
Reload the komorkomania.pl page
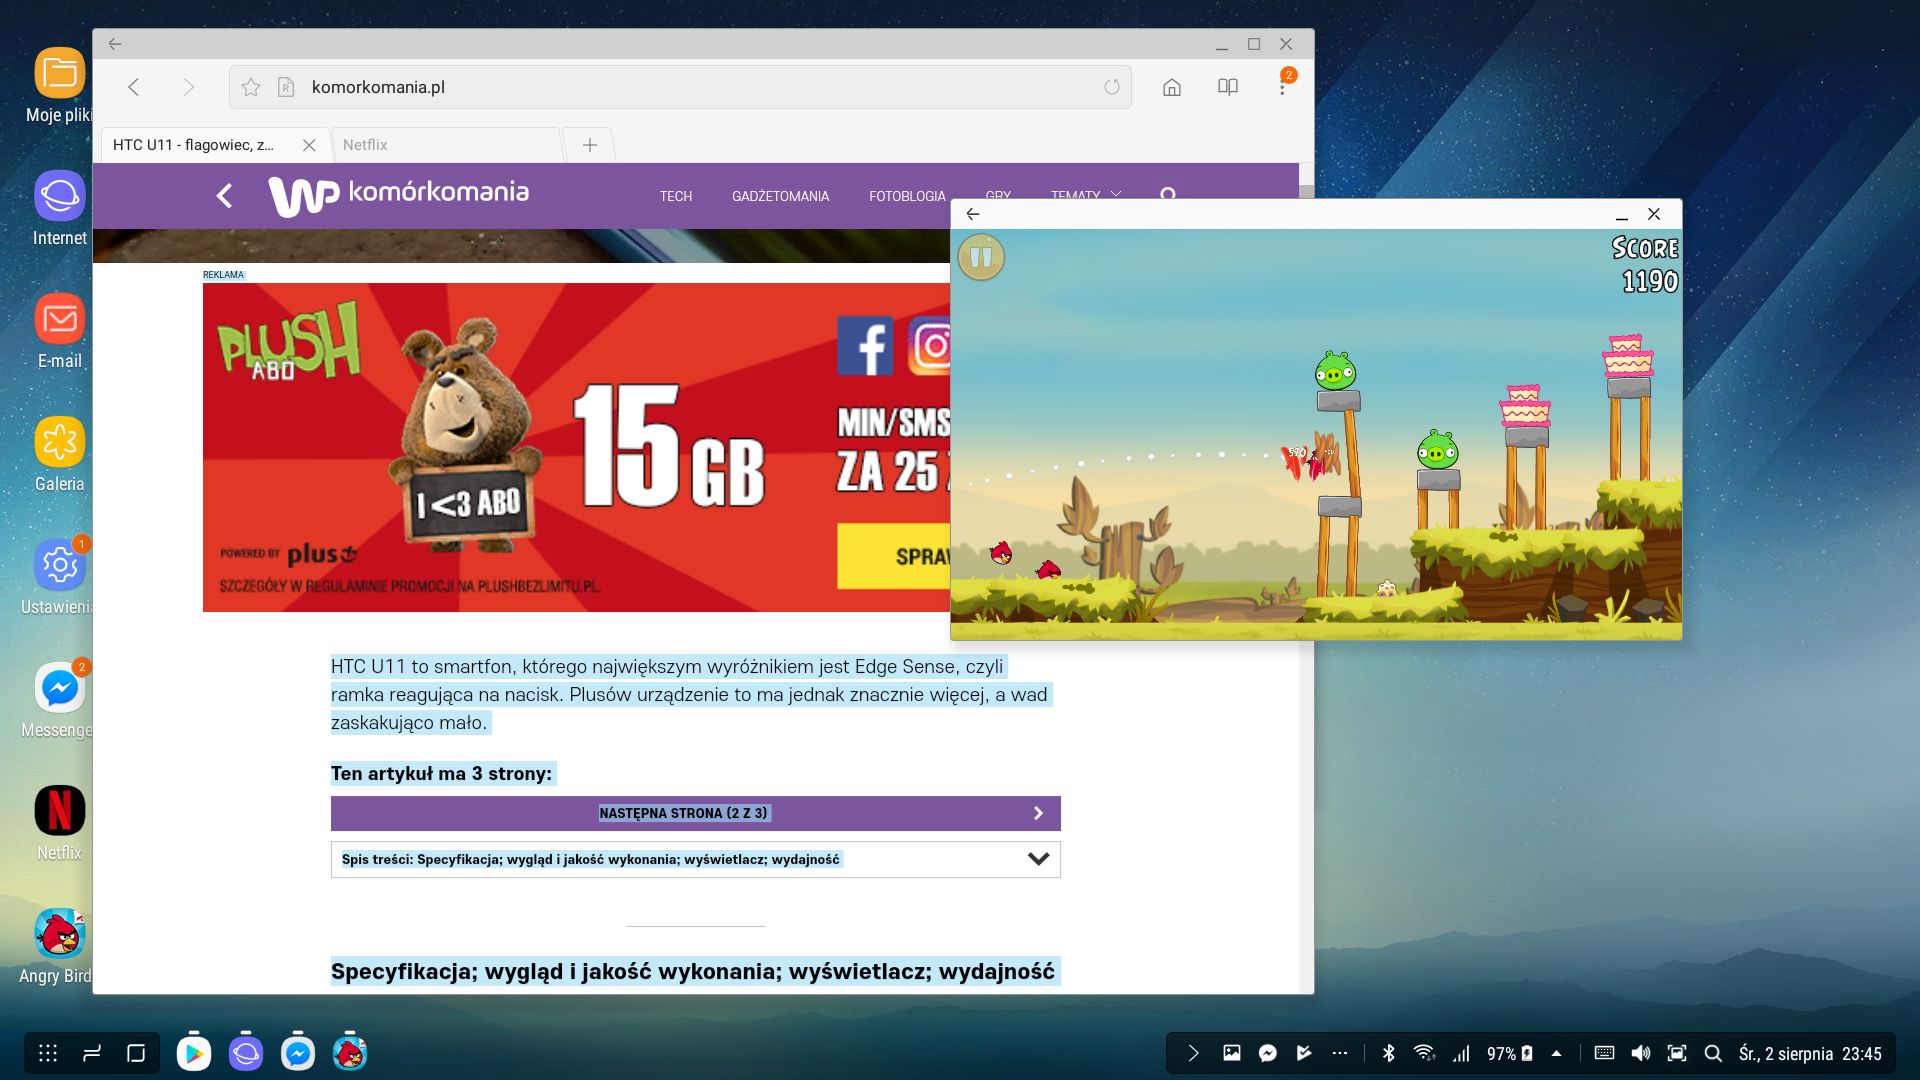1112,87
